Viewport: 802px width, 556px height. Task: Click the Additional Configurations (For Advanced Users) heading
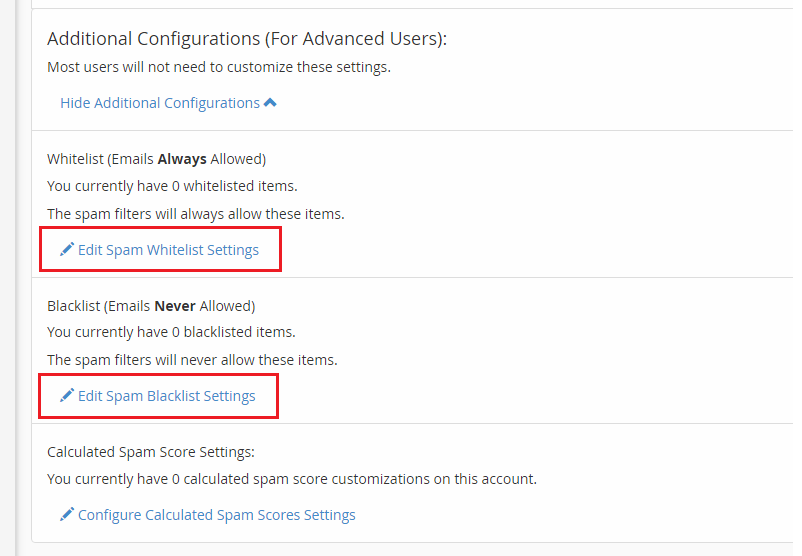click(x=247, y=38)
